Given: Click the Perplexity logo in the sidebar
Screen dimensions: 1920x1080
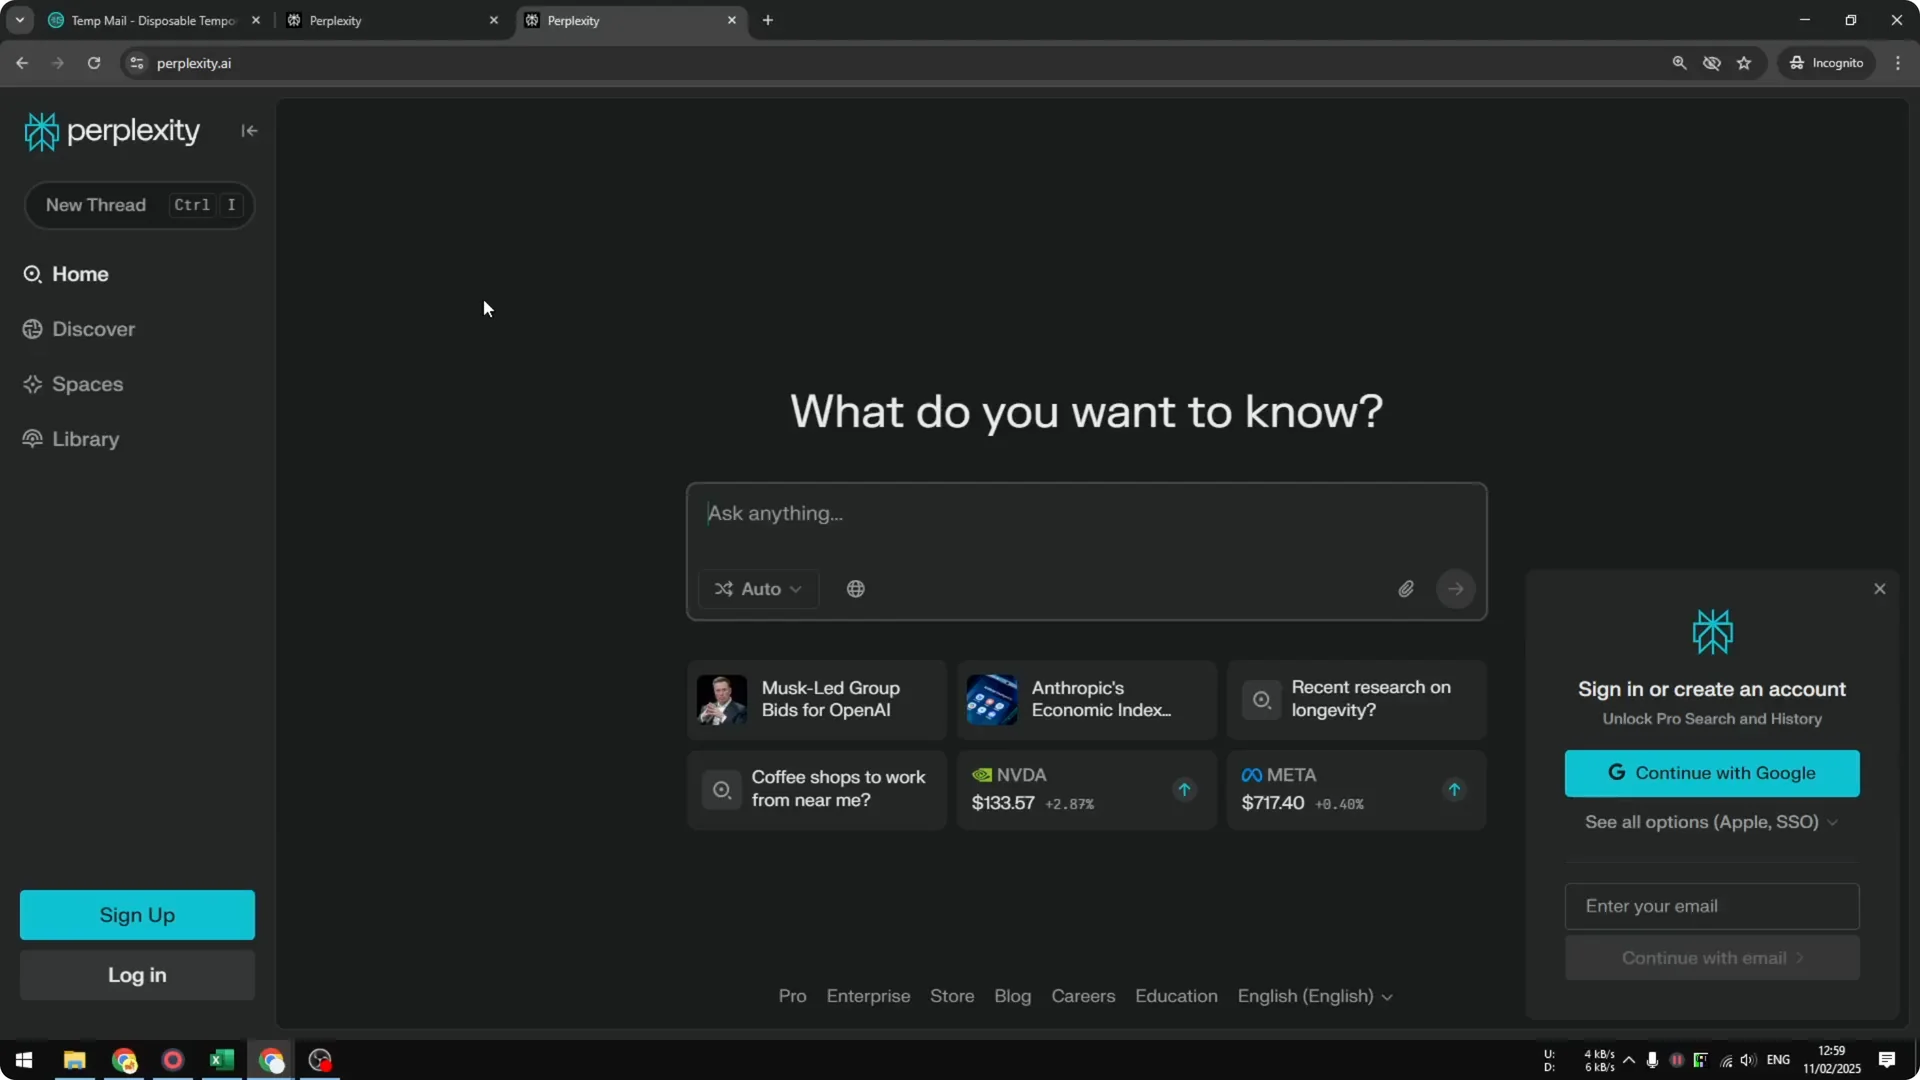Looking at the screenshot, I should 112,130.
